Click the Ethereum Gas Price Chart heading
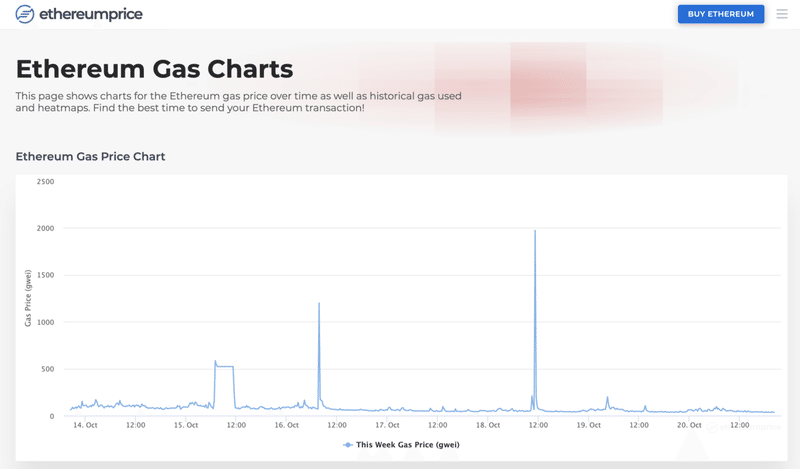Viewport: 800px width, 469px height. coord(90,157)
